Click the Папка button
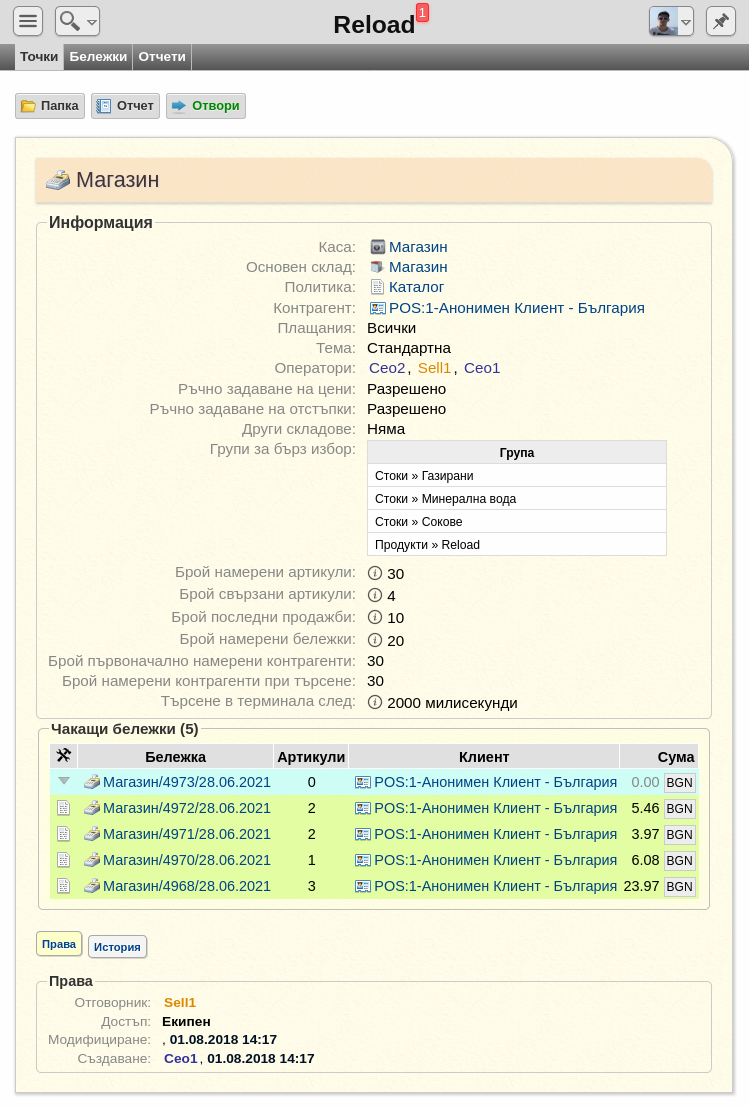749x1108 pixels. pos(50,106)
